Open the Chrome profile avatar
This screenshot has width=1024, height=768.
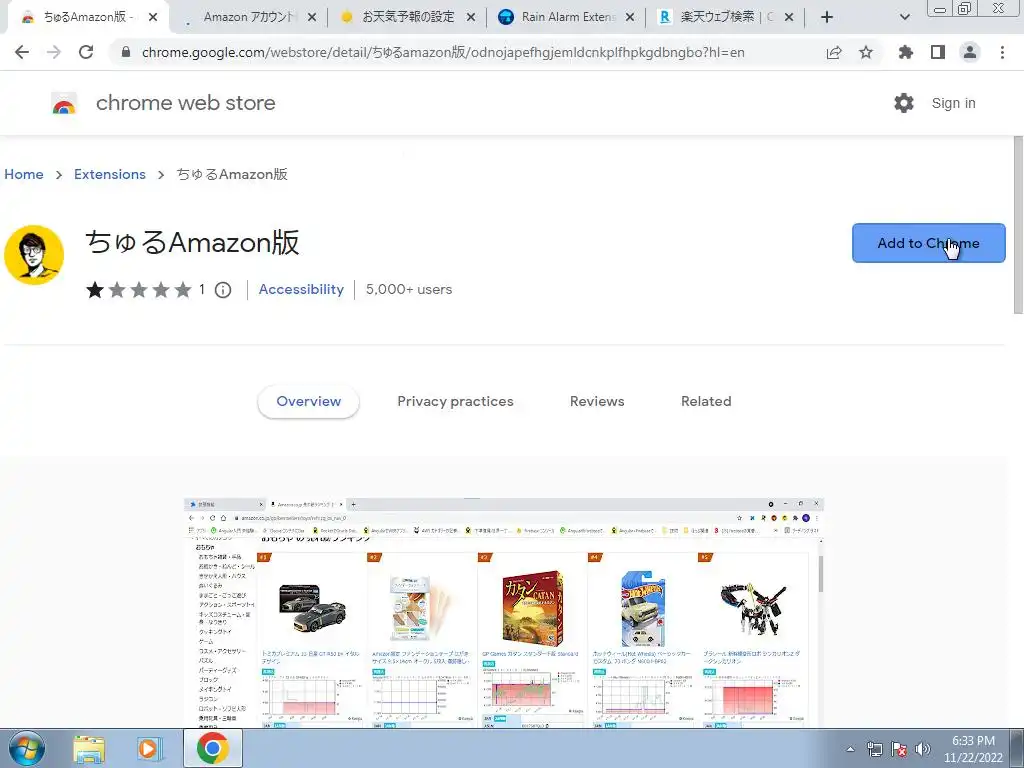(970, 52)
